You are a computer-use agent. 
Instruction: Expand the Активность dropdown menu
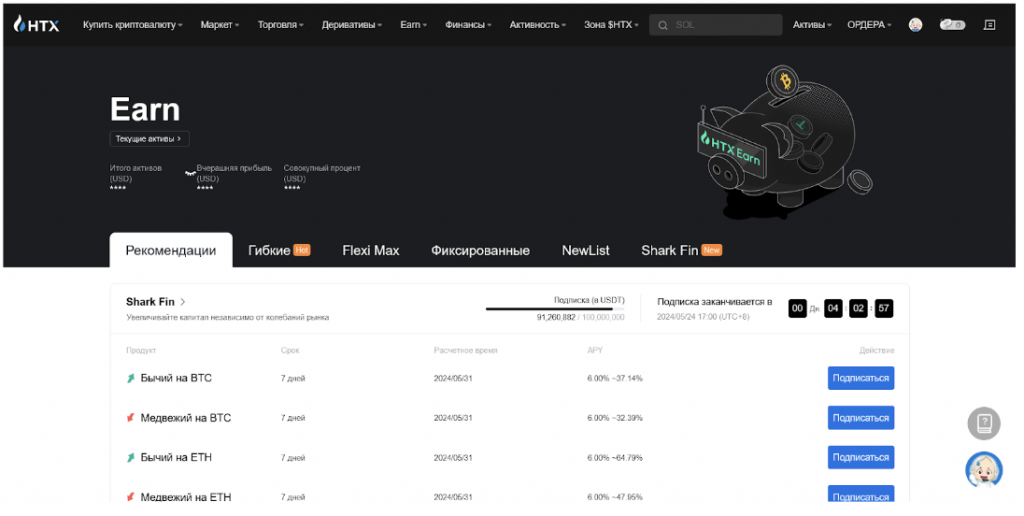tap(538, 25)
